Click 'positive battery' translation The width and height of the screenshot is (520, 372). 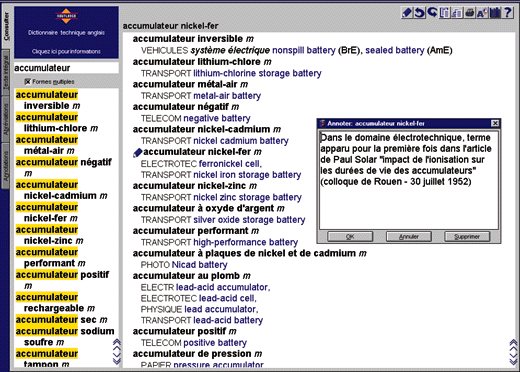tap(215, 343)
